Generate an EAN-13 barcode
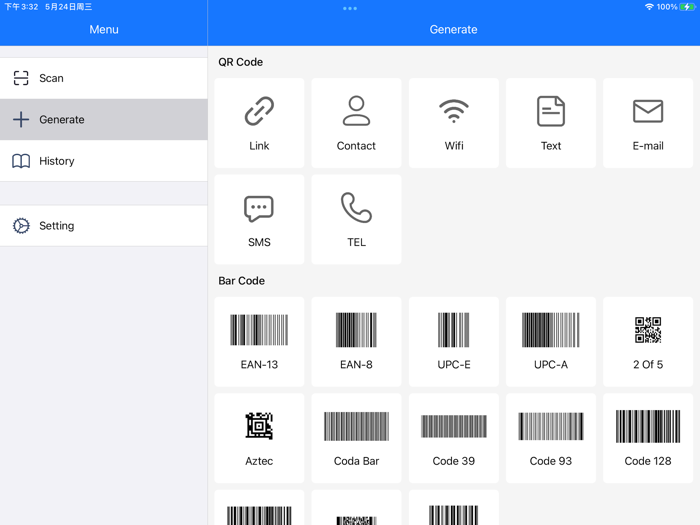This screenshot has height=525, width=700. (259, 342)
